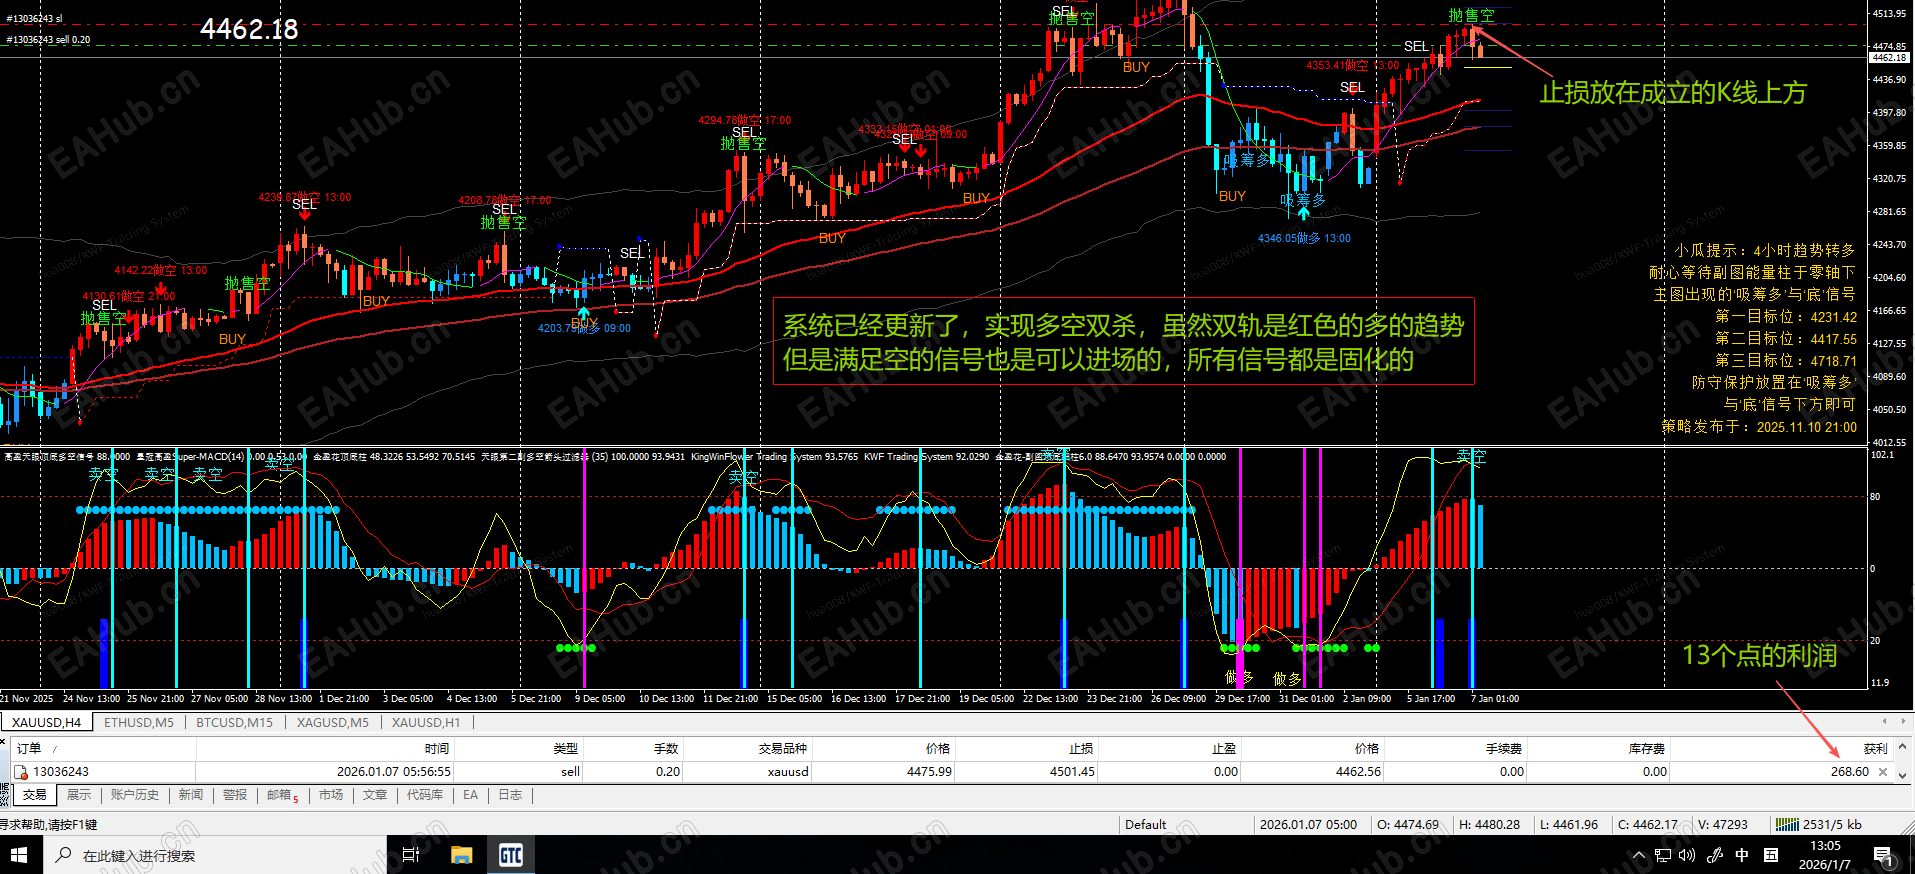
Task: Click the status bar close price C: 4462.17
Action: [x=1647, y=825]
